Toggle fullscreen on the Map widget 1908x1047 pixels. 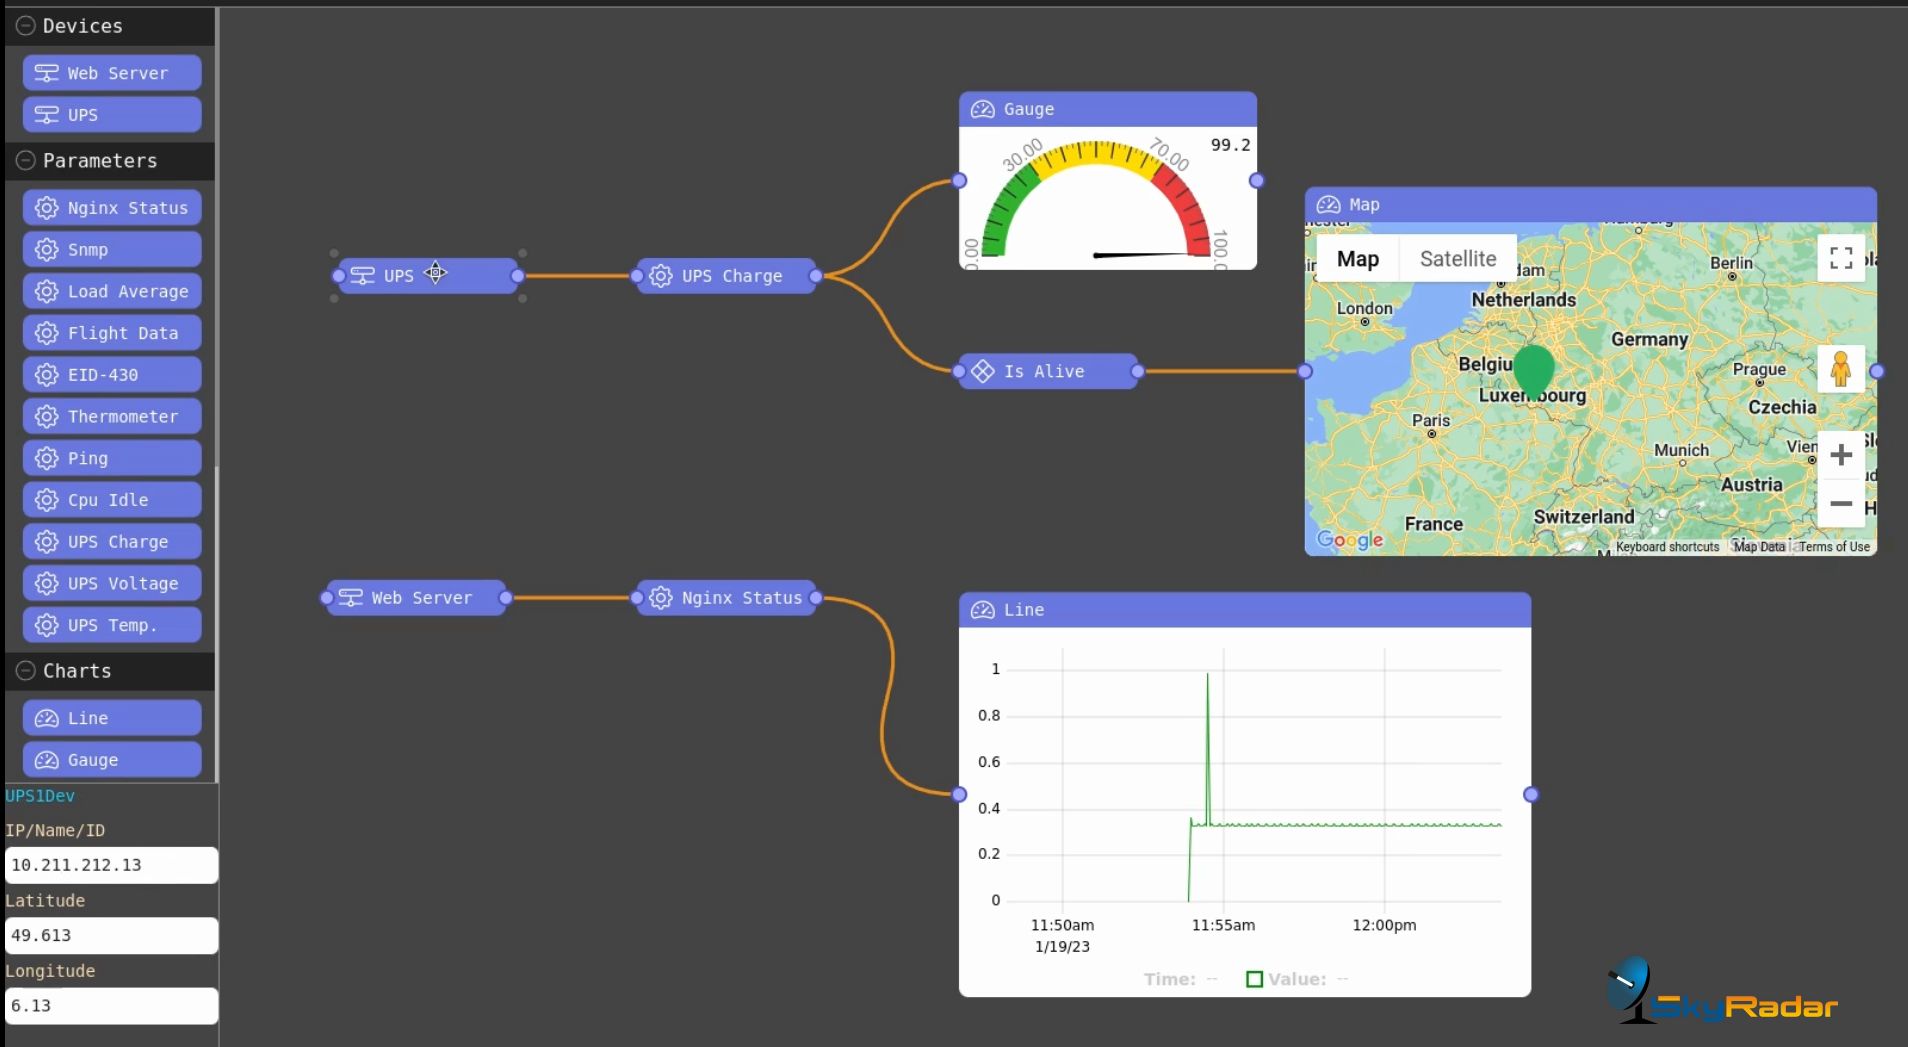(x=1841, y=257)
